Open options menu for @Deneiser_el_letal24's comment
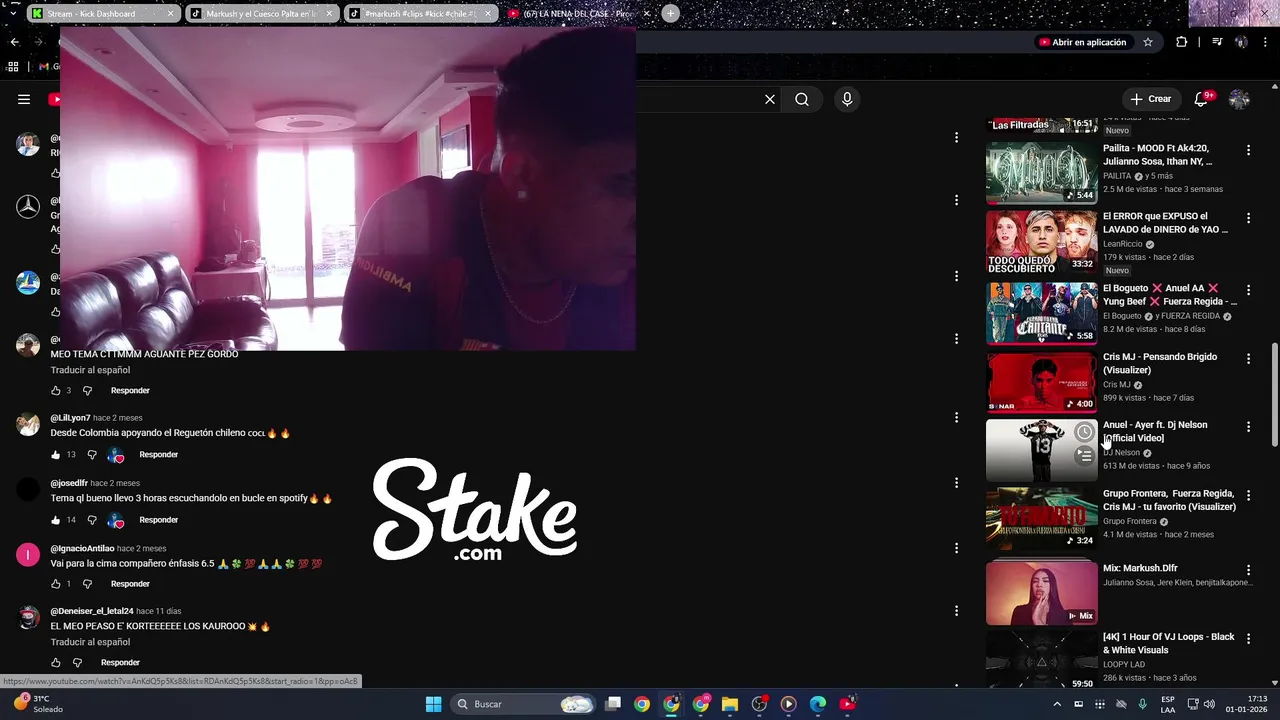Screen dimensions: 1280x720 point(956,610)
